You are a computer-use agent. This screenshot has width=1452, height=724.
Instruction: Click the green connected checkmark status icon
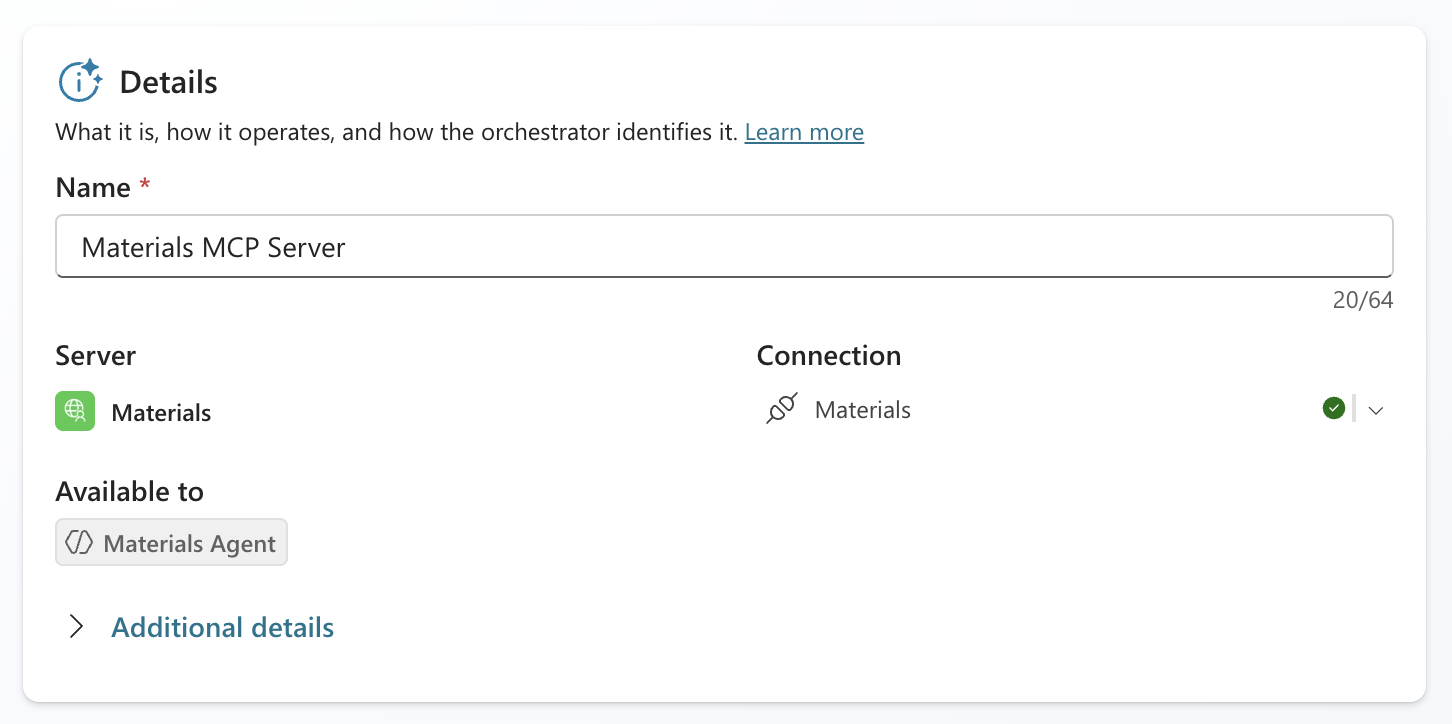click(x=1332, y=408)
